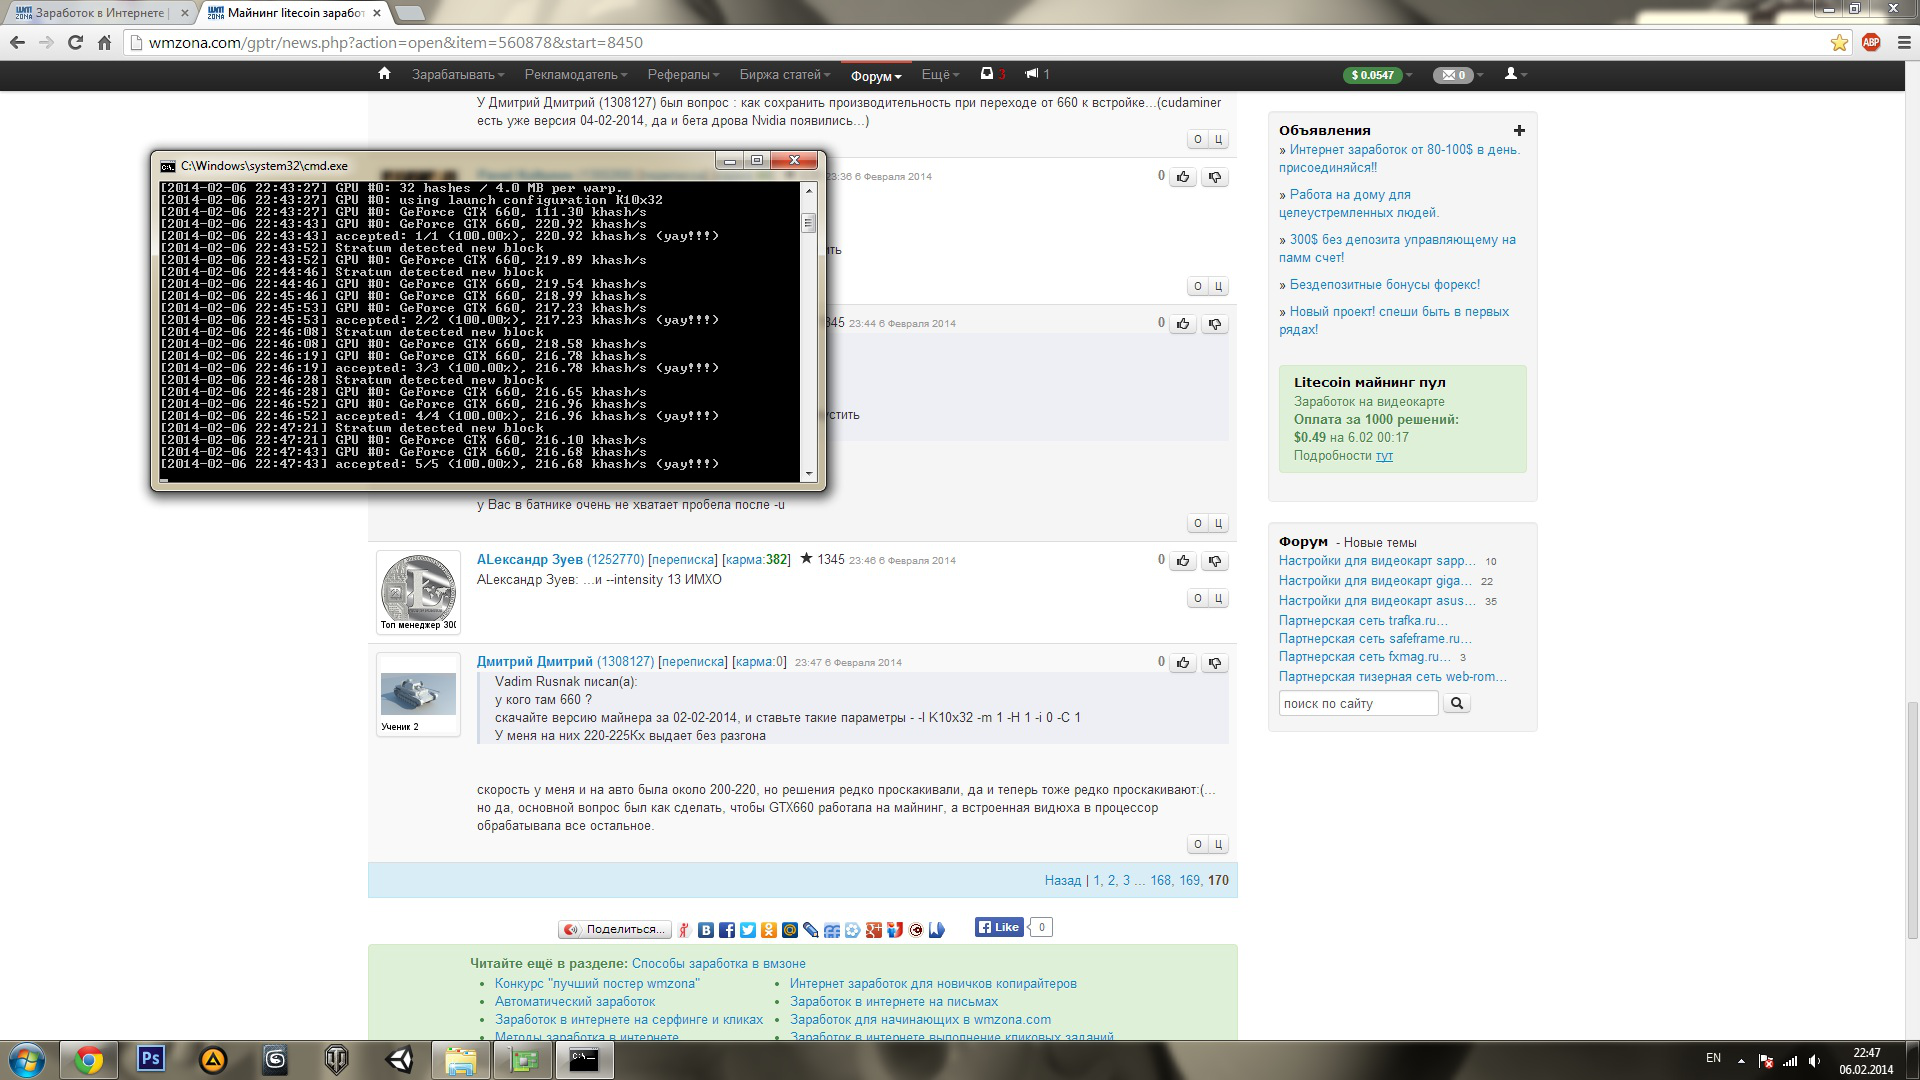
Task: Click the Google Plus share icon
Action: (x=874, y=930)
